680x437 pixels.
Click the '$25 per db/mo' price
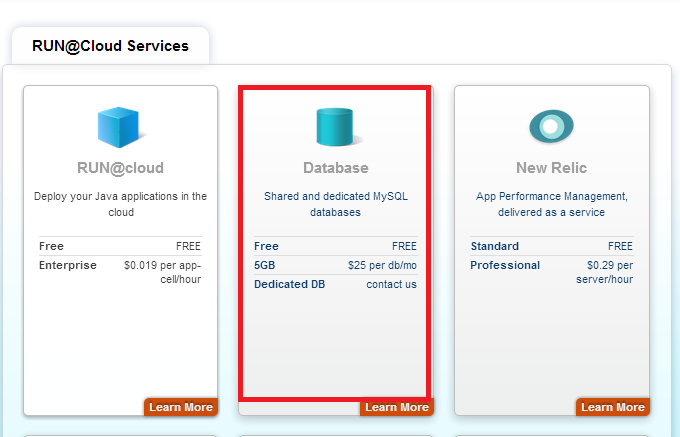pyautogui.click(x=382, y=265)
